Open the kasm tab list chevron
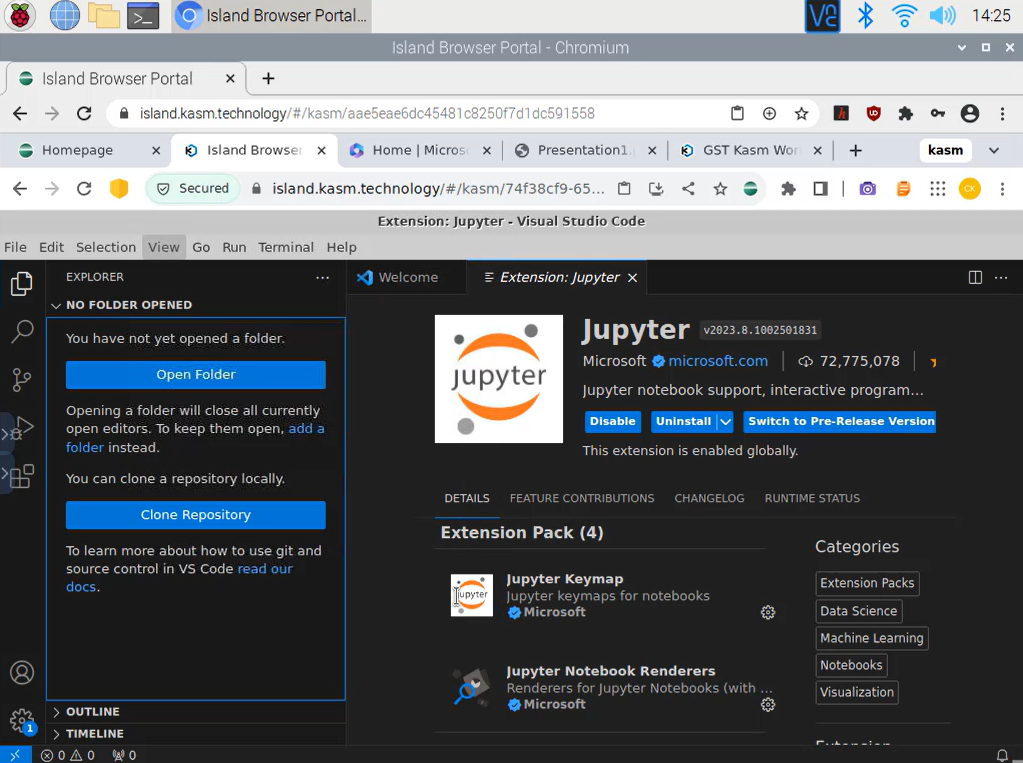The image size is (1023, 763). tap(994, 150)
